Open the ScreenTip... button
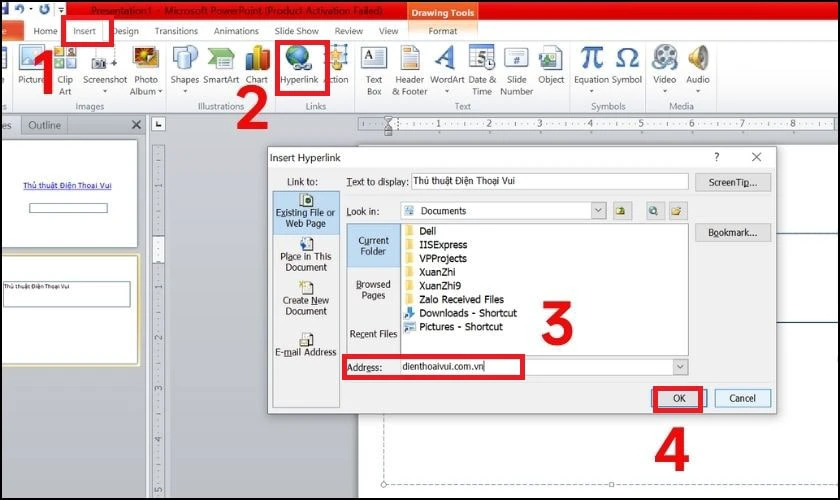Image resolution: width=840 pixels, height=500 pixels. point(732,182)
